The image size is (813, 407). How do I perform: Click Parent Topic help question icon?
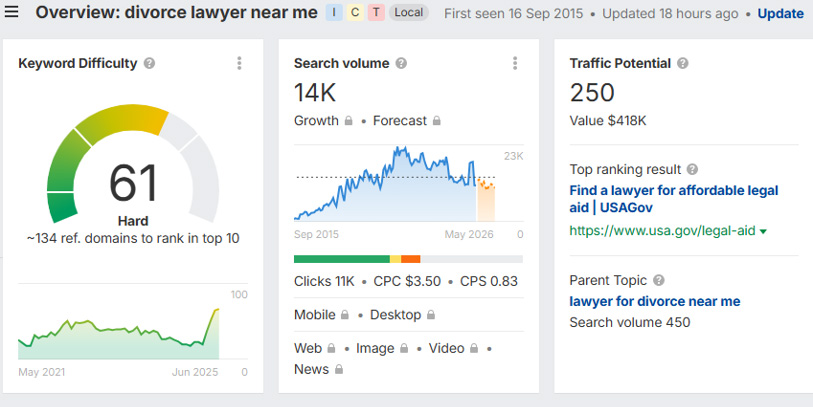[658, 280]
